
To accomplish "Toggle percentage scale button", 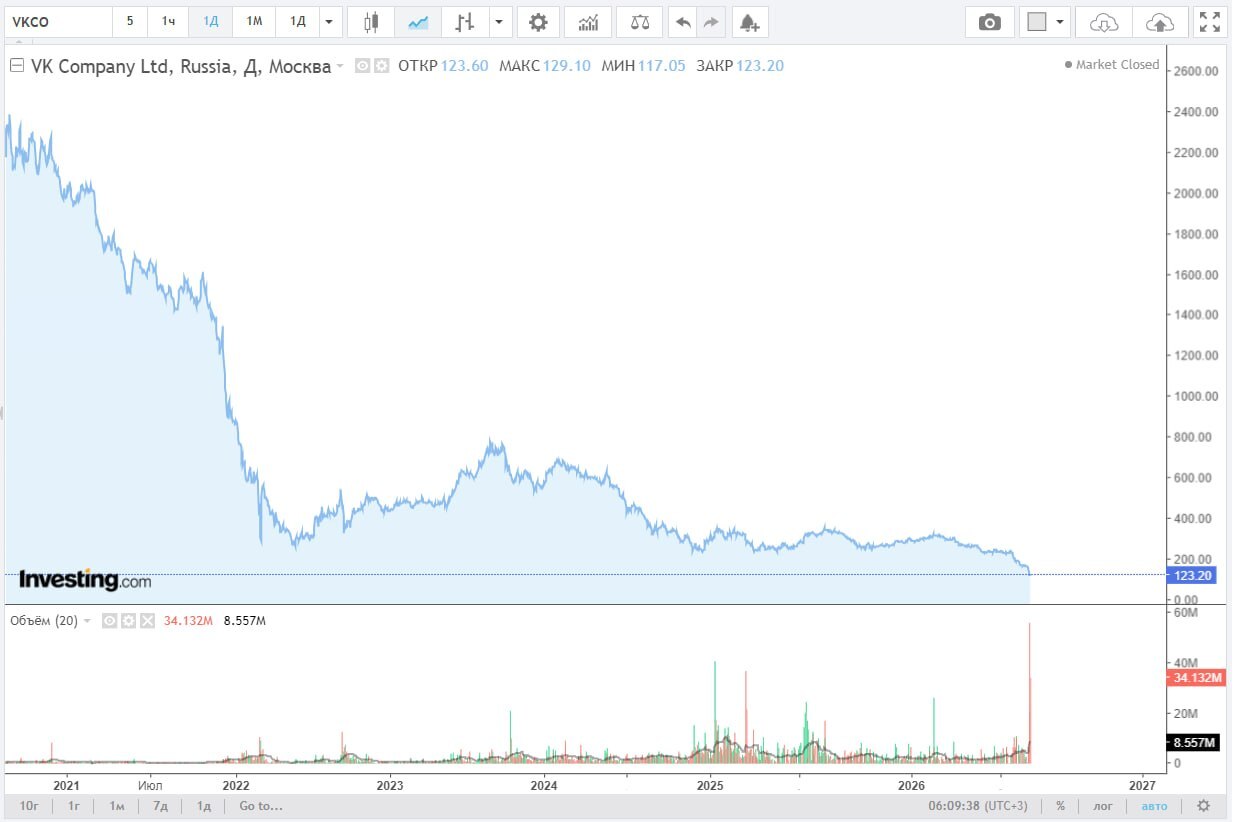I will coord(1060,806).
